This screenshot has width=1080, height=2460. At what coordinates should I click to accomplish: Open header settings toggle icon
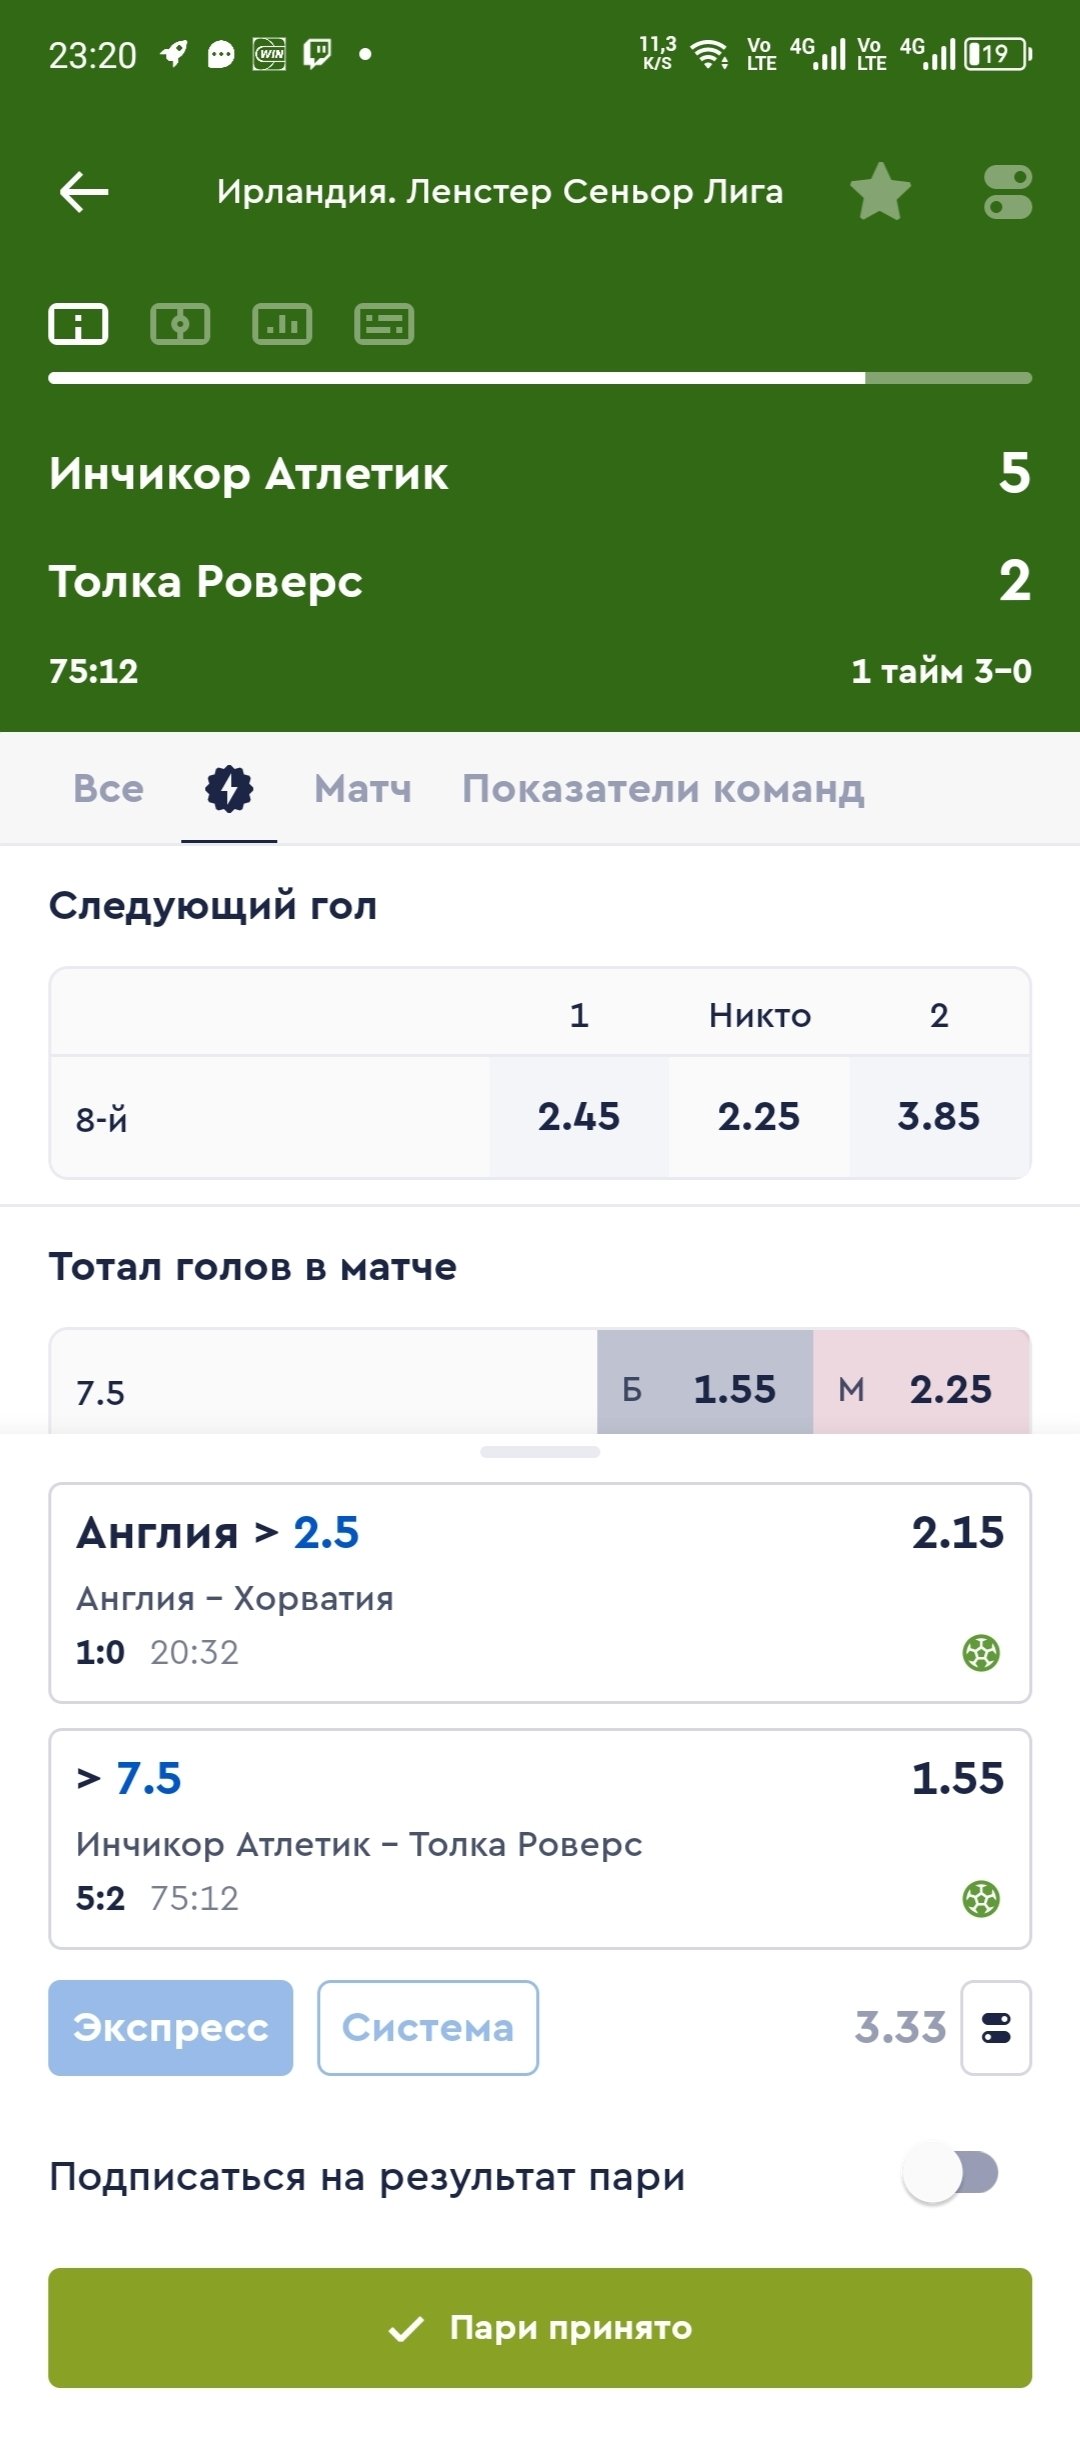(x=1007, y=192)
